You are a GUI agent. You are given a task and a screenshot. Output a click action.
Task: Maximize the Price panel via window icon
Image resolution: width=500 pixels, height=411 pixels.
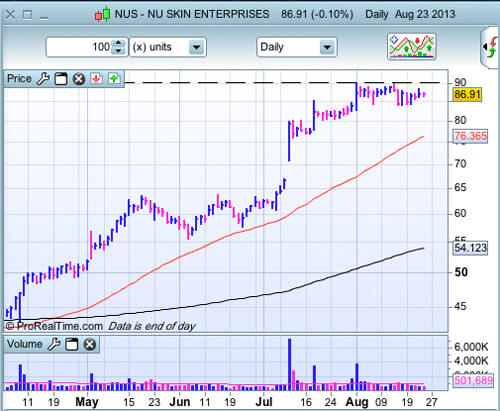click(61, 79)
